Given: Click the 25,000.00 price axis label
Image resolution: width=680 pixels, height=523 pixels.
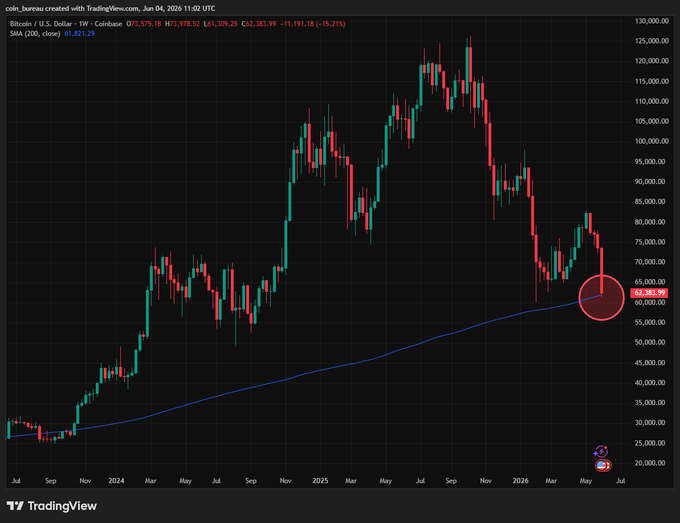Looking at the screenshot, I should click(x=650, y=443).
